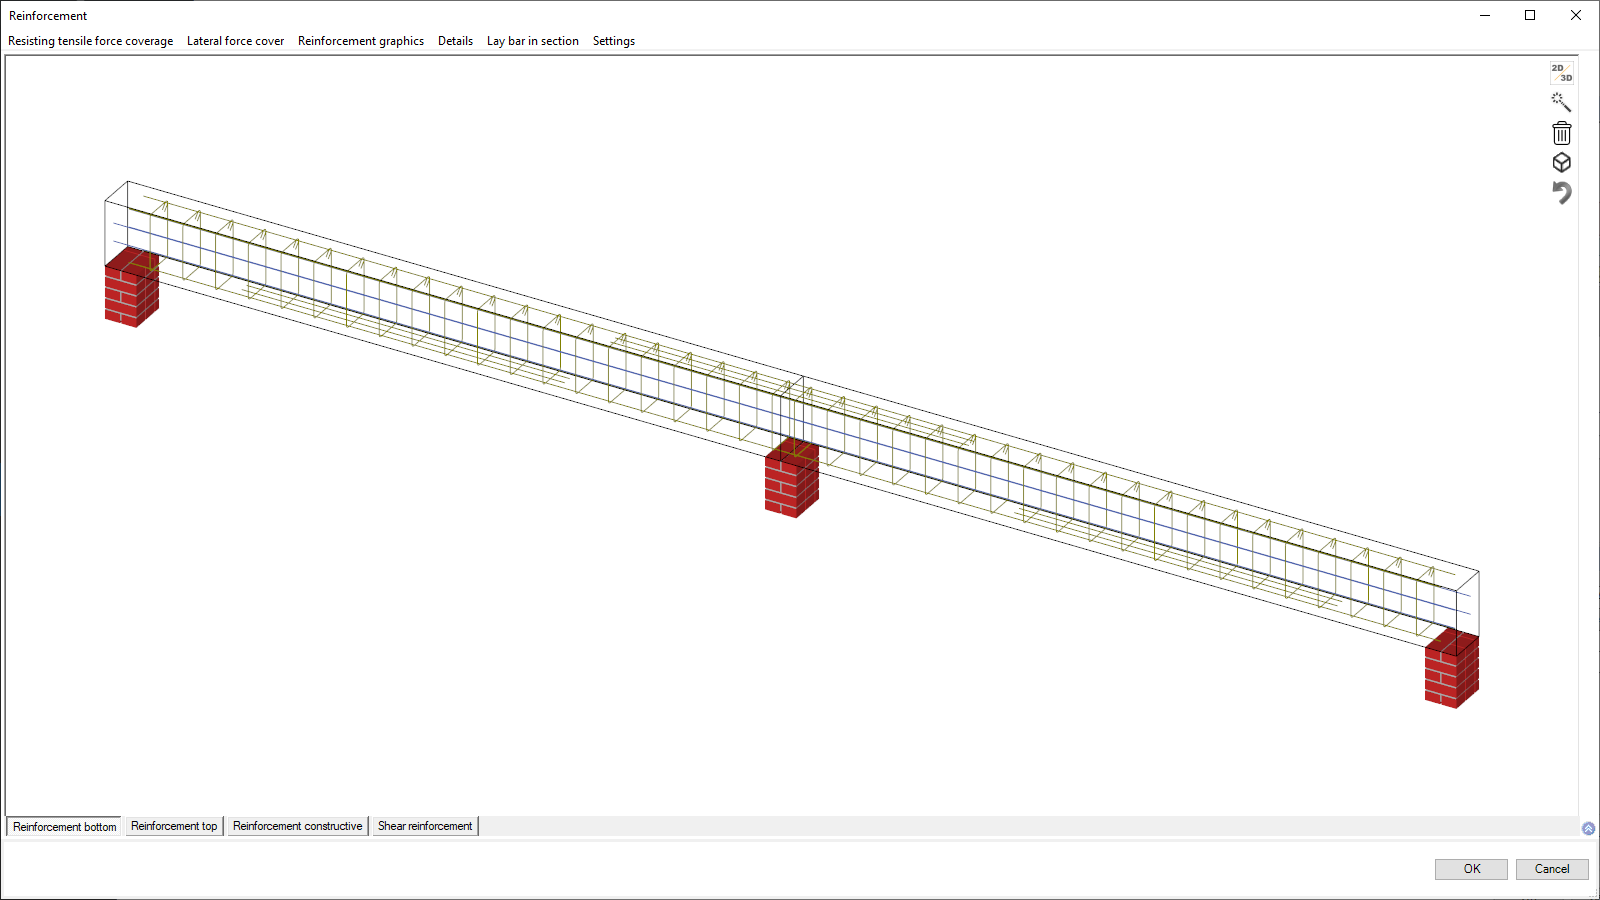Image resolution: width=1600 pixels, height=900 pixels.
Task: Toggle the 2D/3D view icon
Action: click(x=1561, y=73)
